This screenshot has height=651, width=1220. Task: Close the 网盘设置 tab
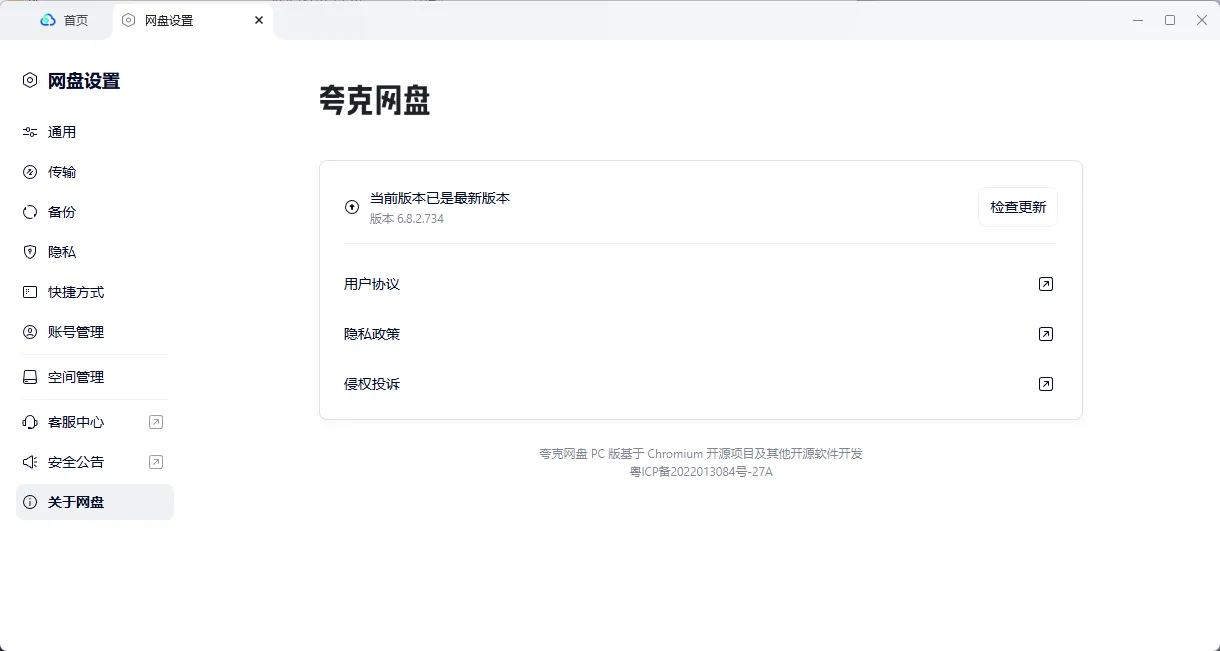pos(259,20)
